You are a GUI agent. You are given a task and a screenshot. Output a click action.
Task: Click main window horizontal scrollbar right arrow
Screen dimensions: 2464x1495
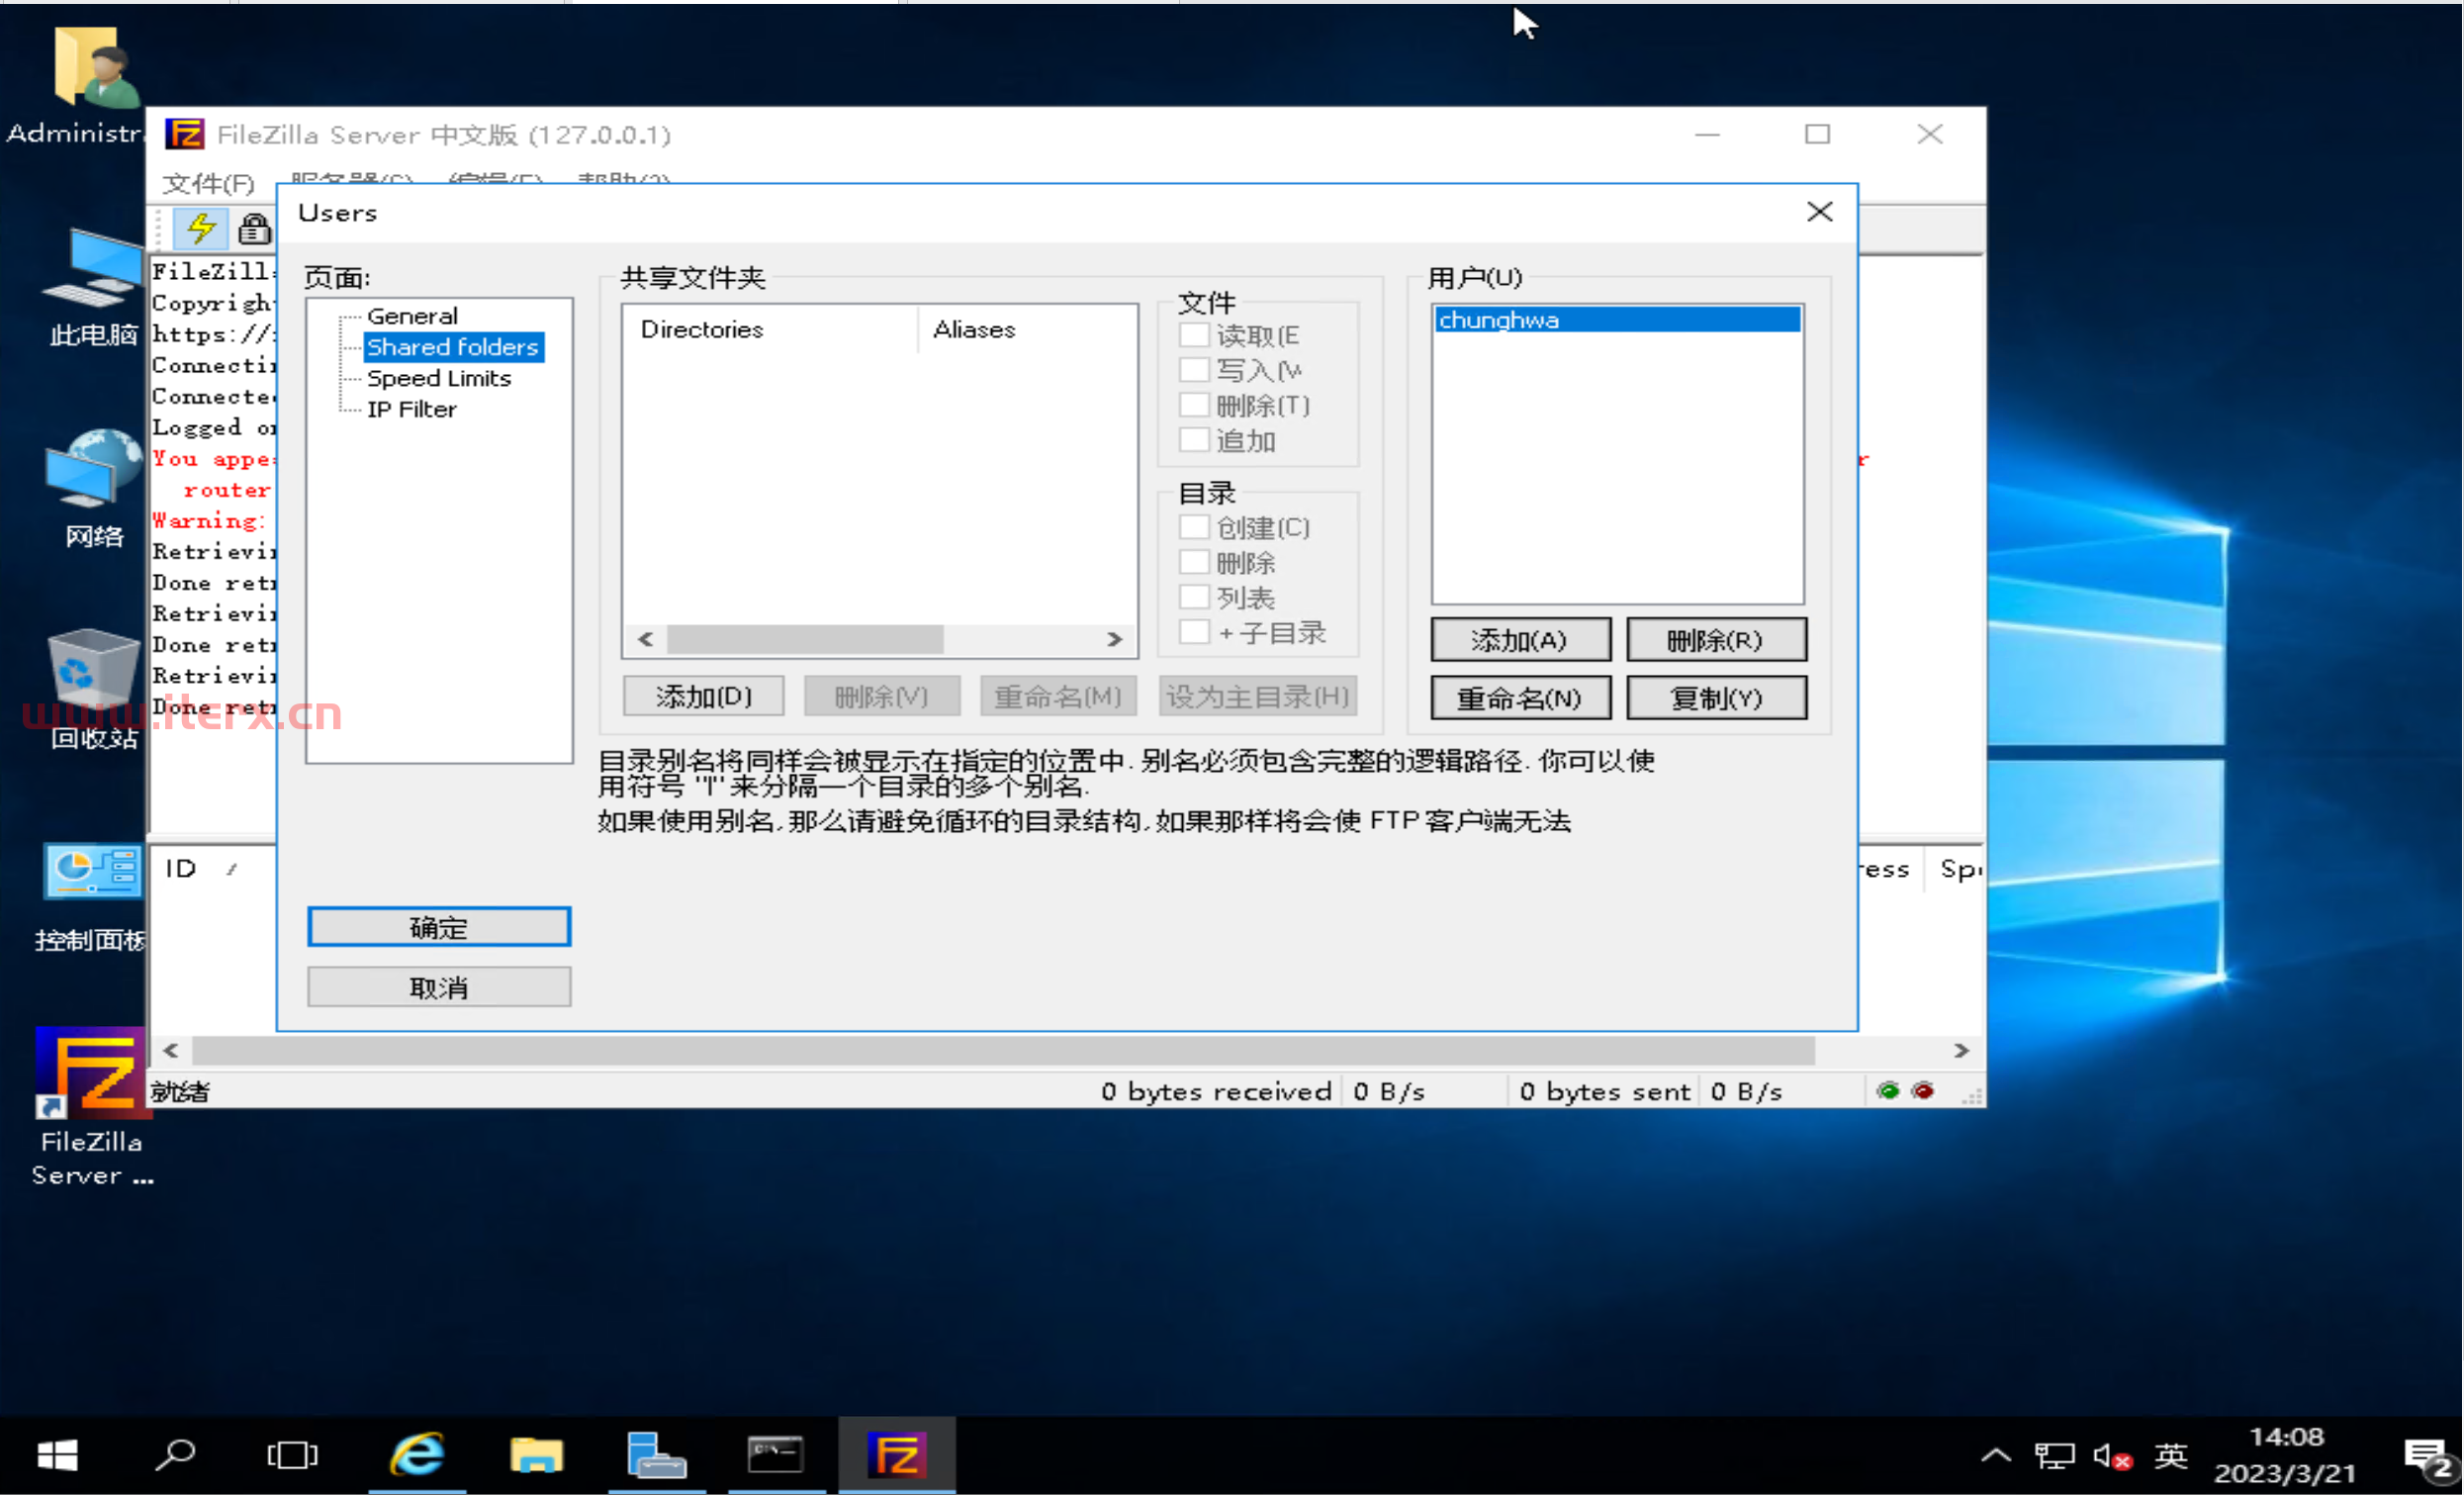tap(1961, 1050)
